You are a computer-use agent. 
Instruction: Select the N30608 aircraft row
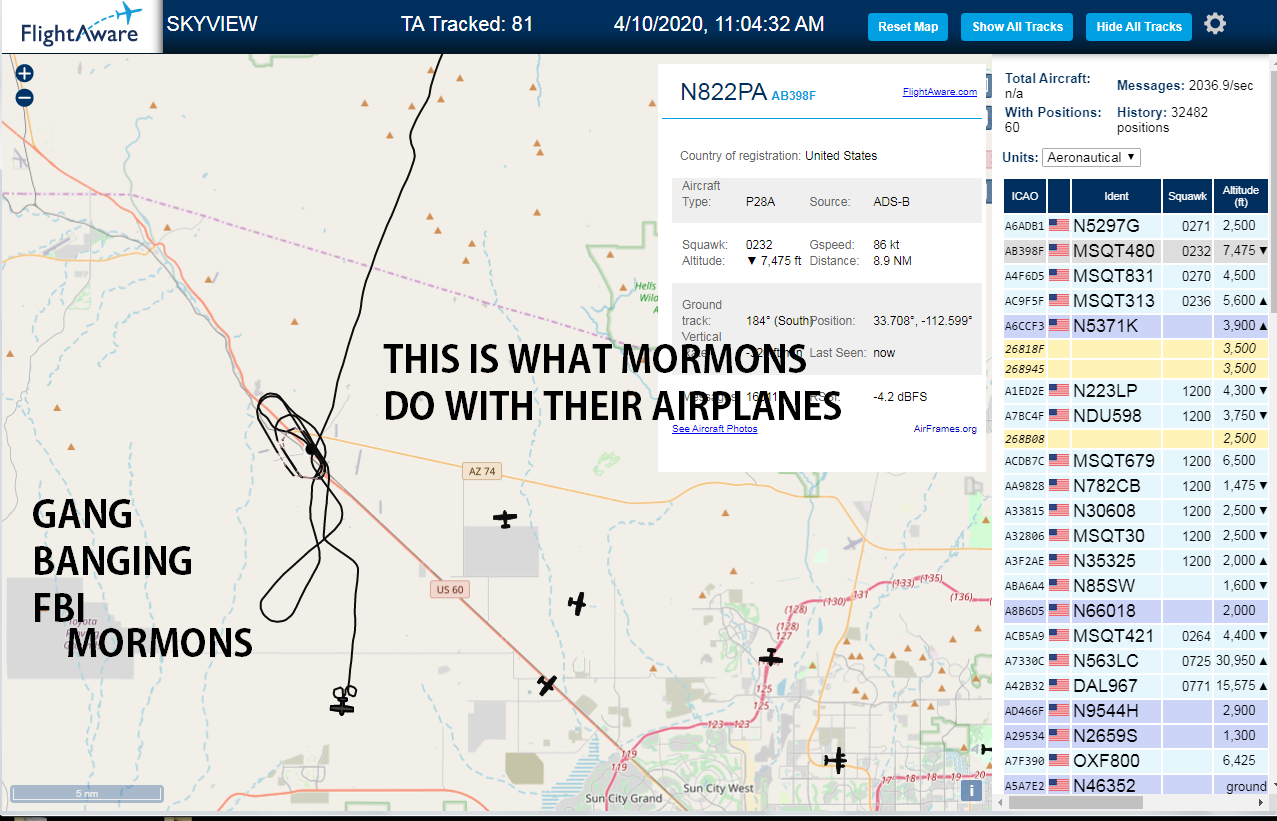pyautogui.click(x=1135, y=511)
